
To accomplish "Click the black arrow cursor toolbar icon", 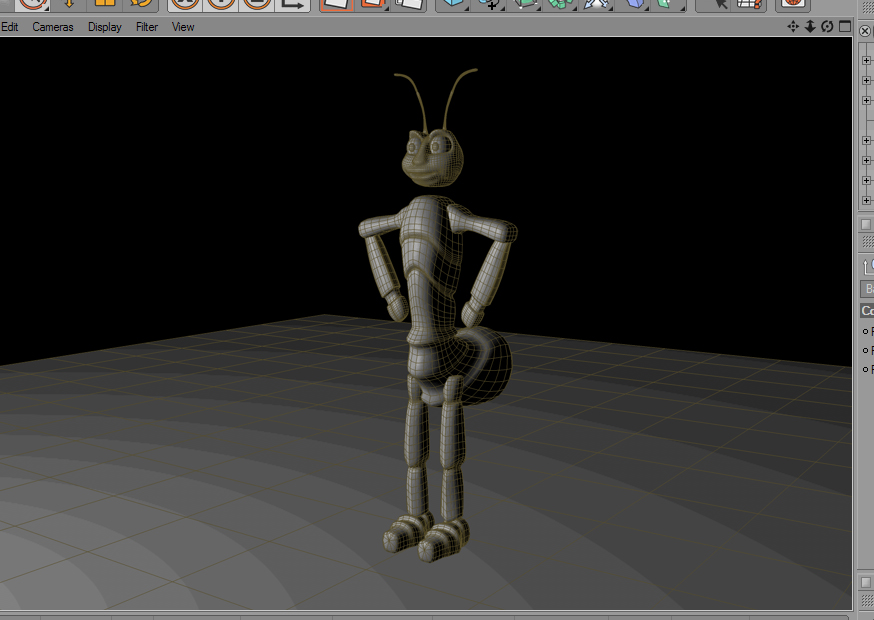I will coord(720,4).
